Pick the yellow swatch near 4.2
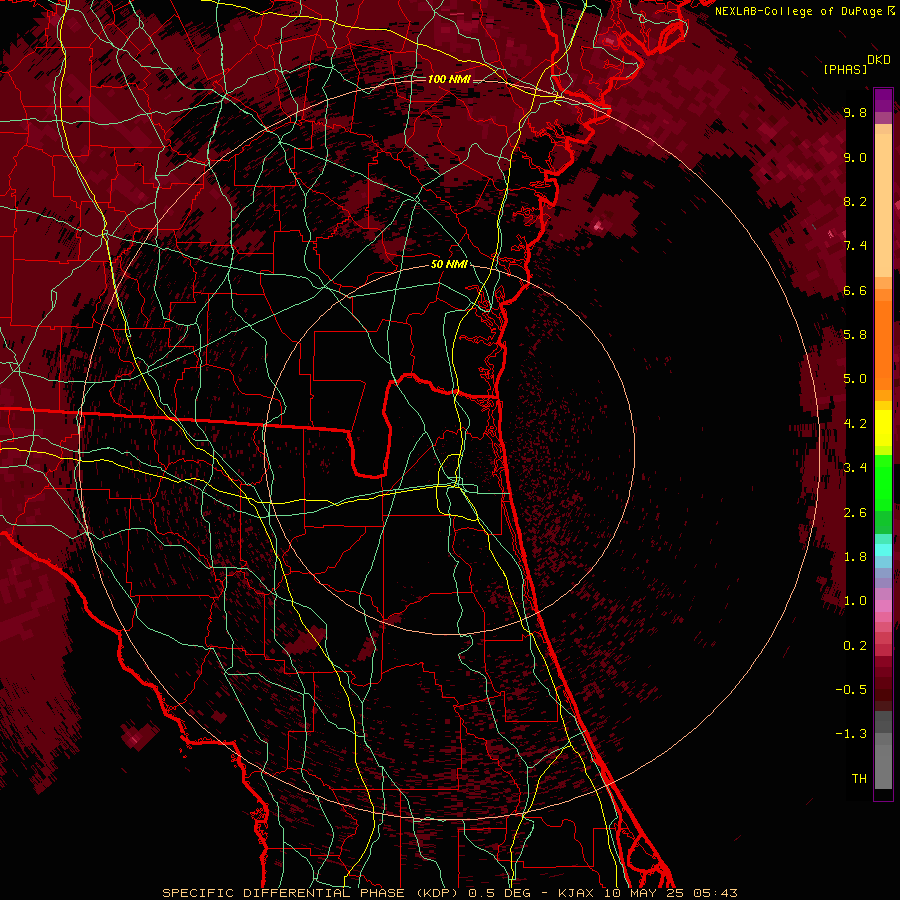Image resolution: width=900 pixels, height=900 pixels. tap(883, 428)
